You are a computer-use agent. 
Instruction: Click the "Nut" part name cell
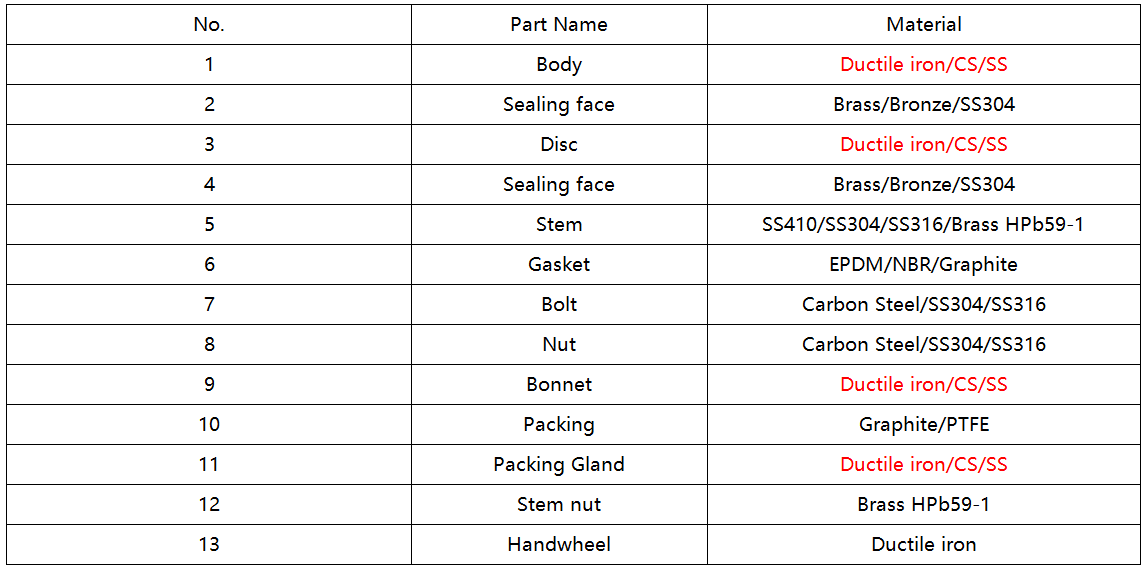[x=558, y=345]
